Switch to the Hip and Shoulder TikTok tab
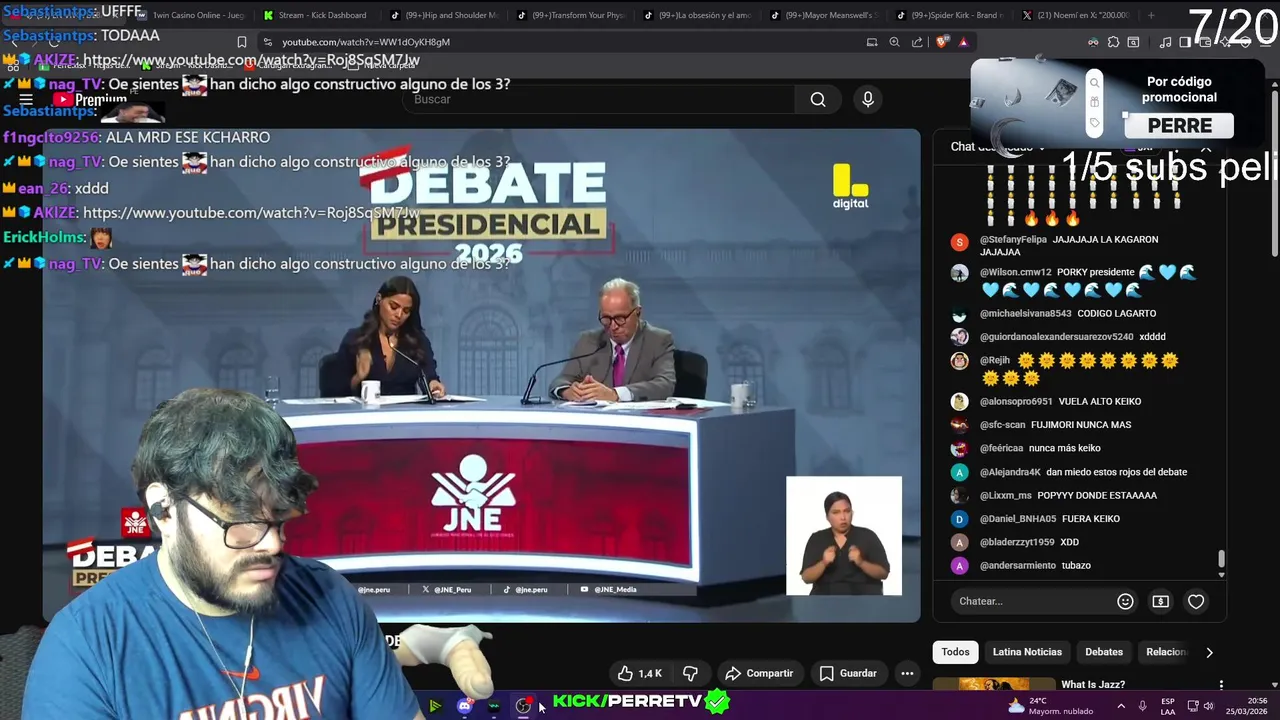The height and width of the screenshot is (720, 1280). point(445,15)
